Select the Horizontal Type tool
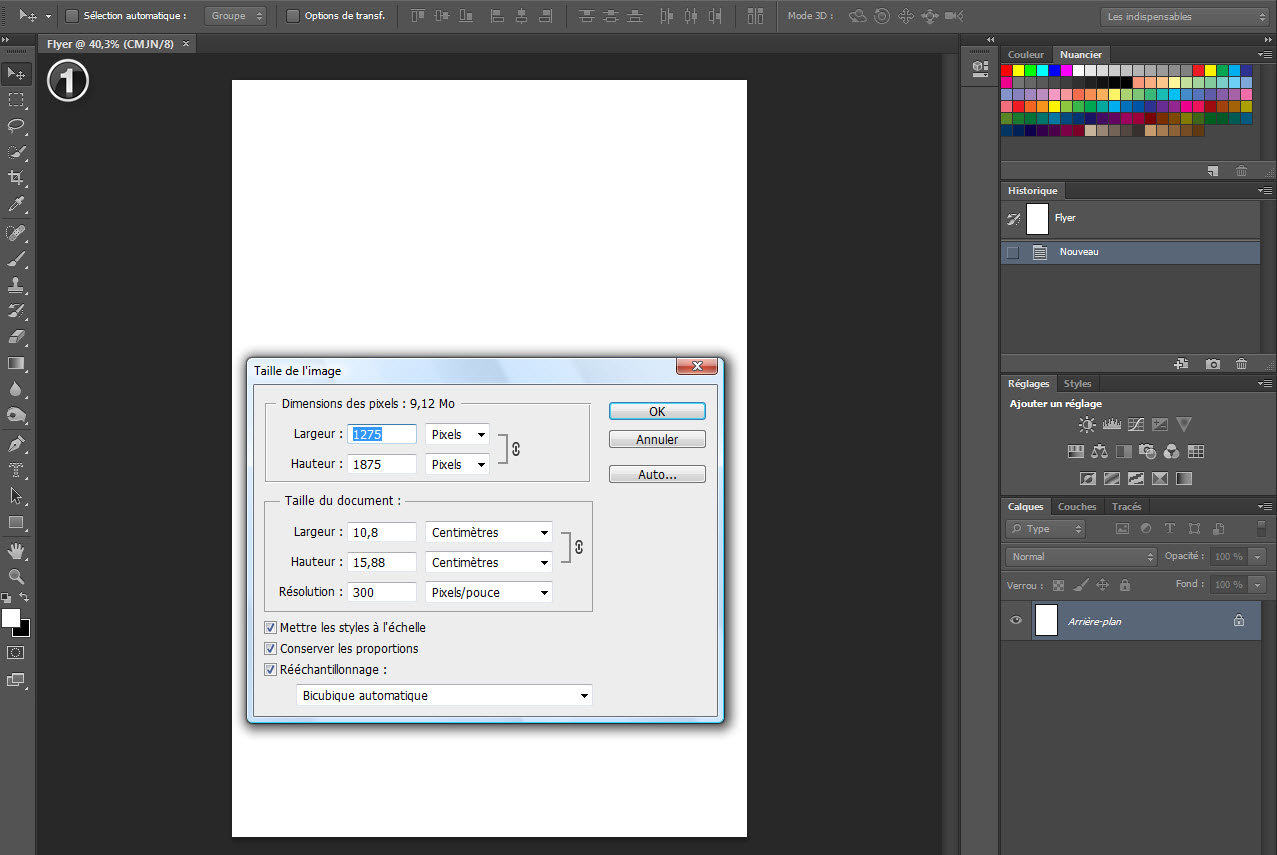 [x=17, y=470]
